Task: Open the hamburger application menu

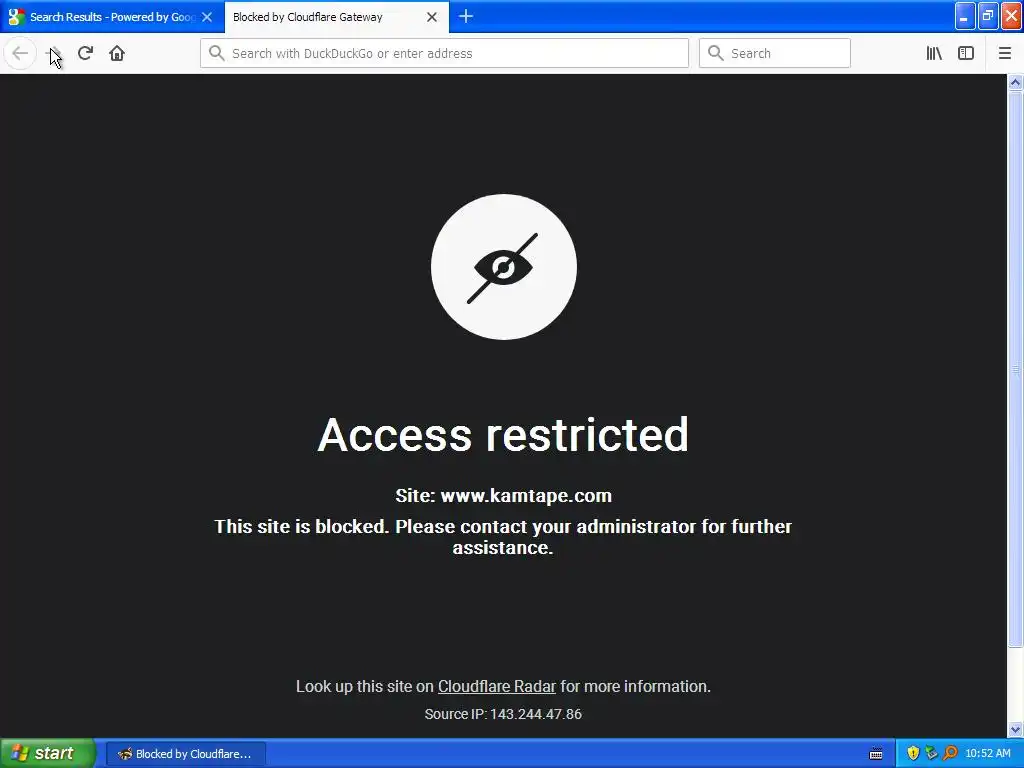Action: tap(1004, 53)
